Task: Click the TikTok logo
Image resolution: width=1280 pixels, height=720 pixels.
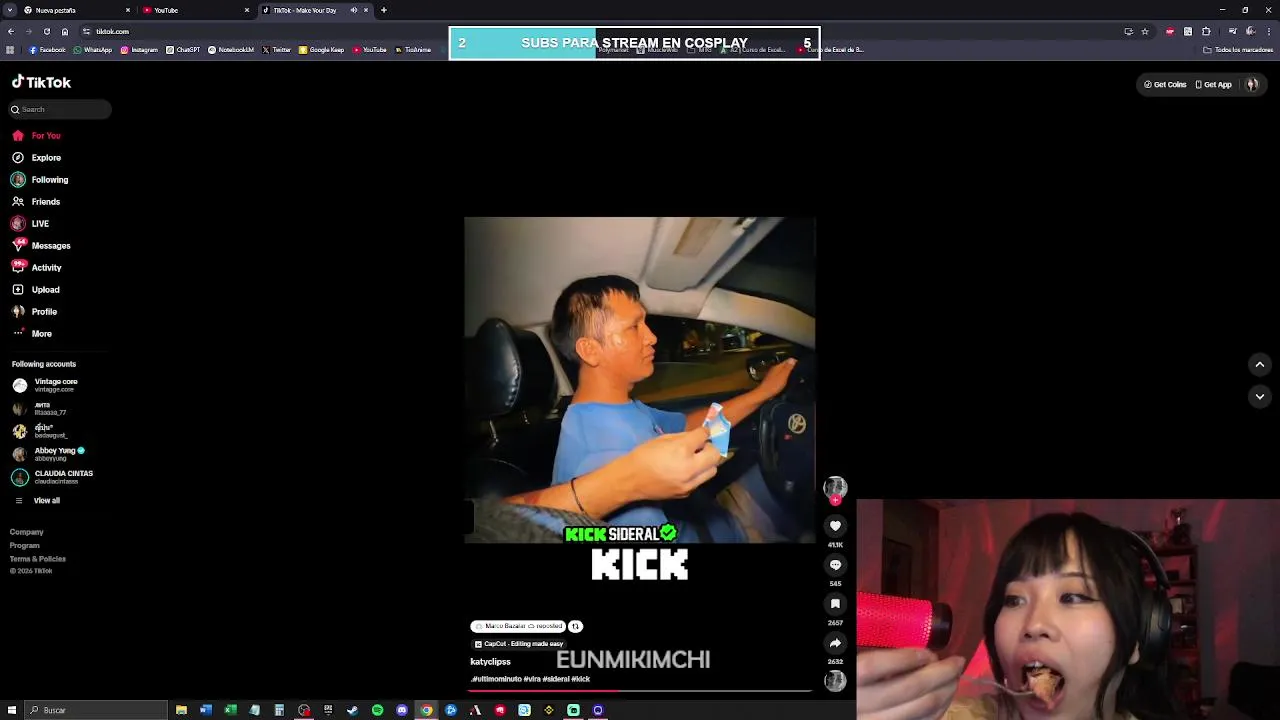Action: (41, 82)
